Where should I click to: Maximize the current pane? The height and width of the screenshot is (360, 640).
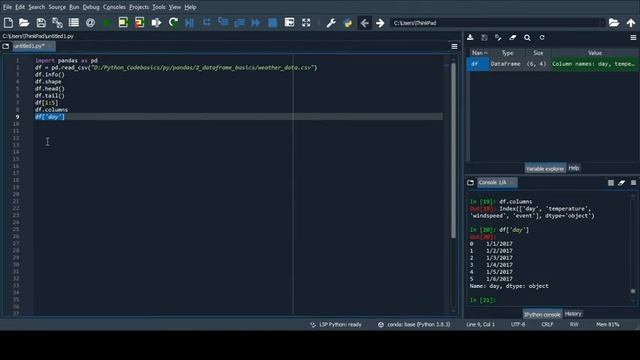tap(289, 23)
